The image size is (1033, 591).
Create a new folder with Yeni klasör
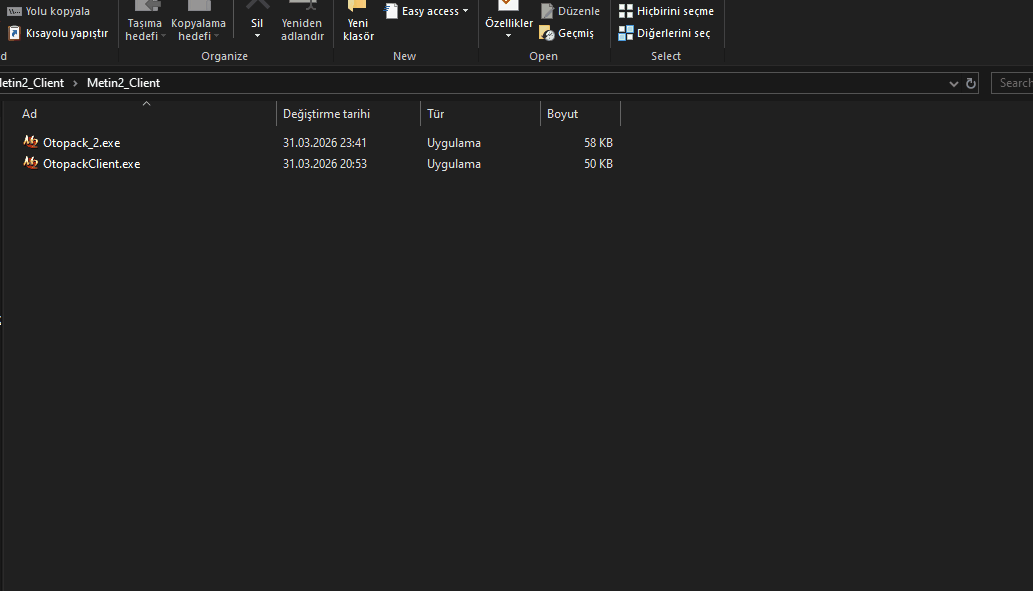point(358,23)
